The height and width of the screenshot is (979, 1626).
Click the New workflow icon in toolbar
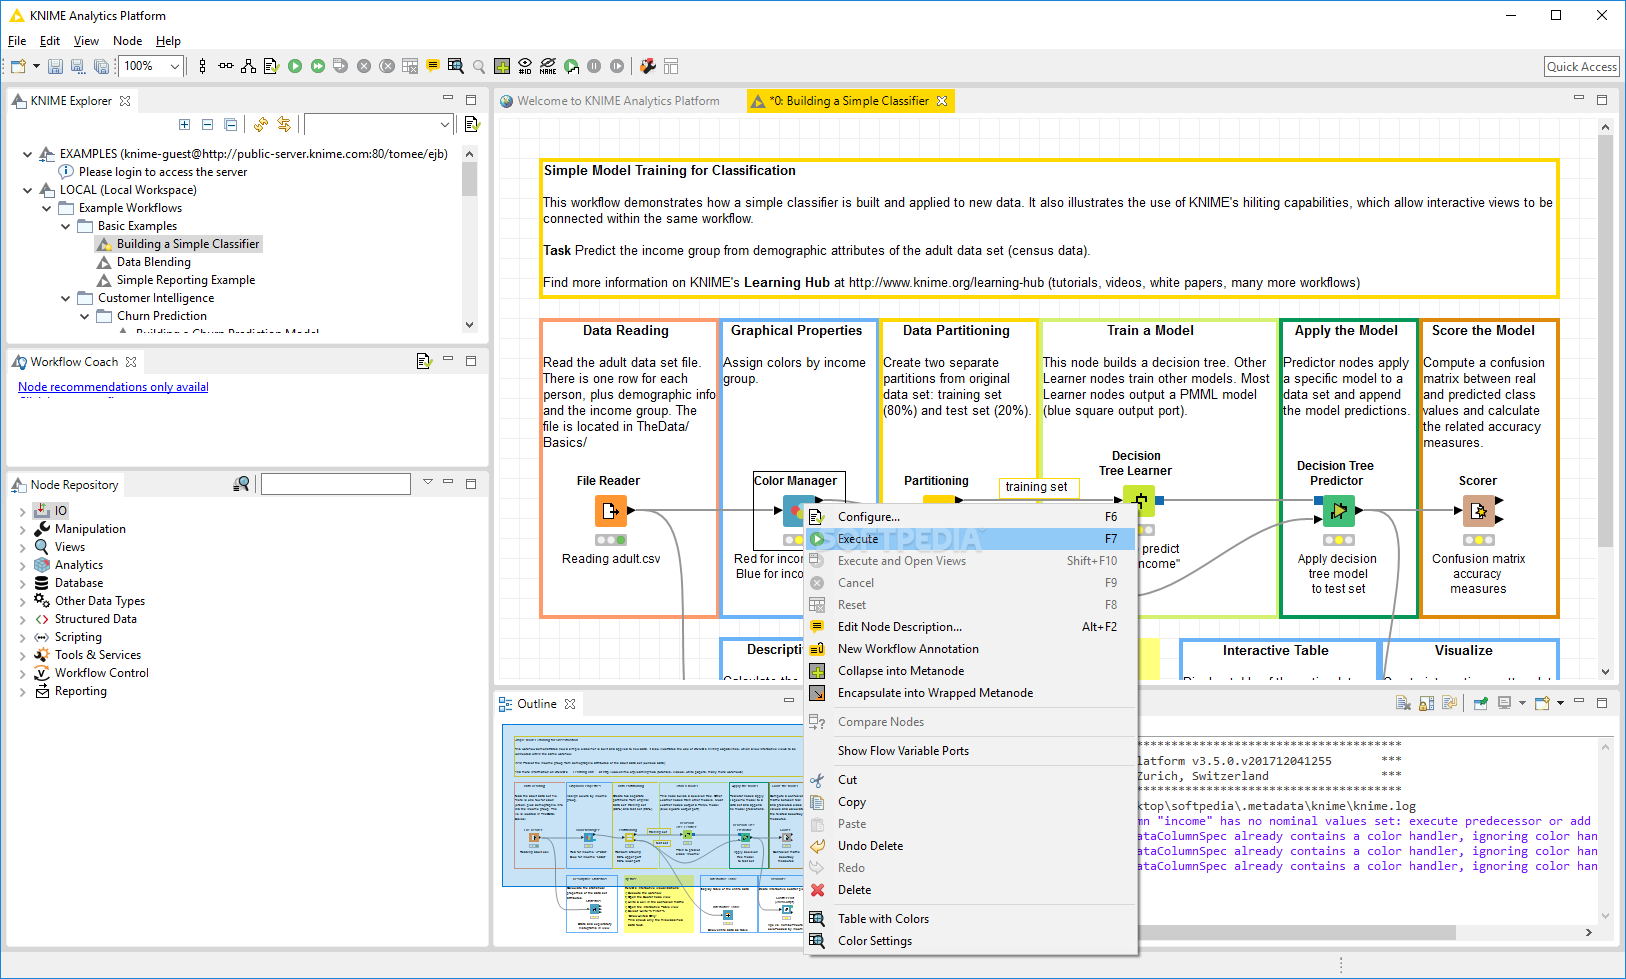pyautogui.click(x=18, y=66)
